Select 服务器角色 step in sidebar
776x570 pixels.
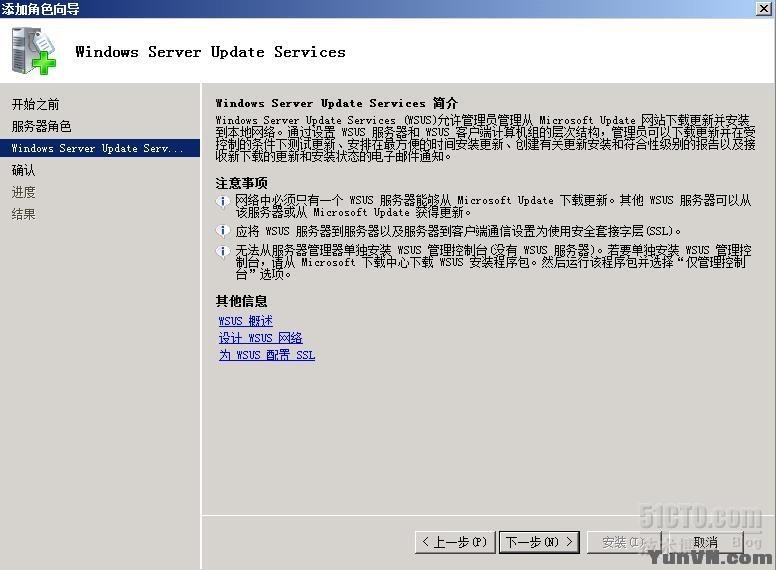click(x=42, y=126)
